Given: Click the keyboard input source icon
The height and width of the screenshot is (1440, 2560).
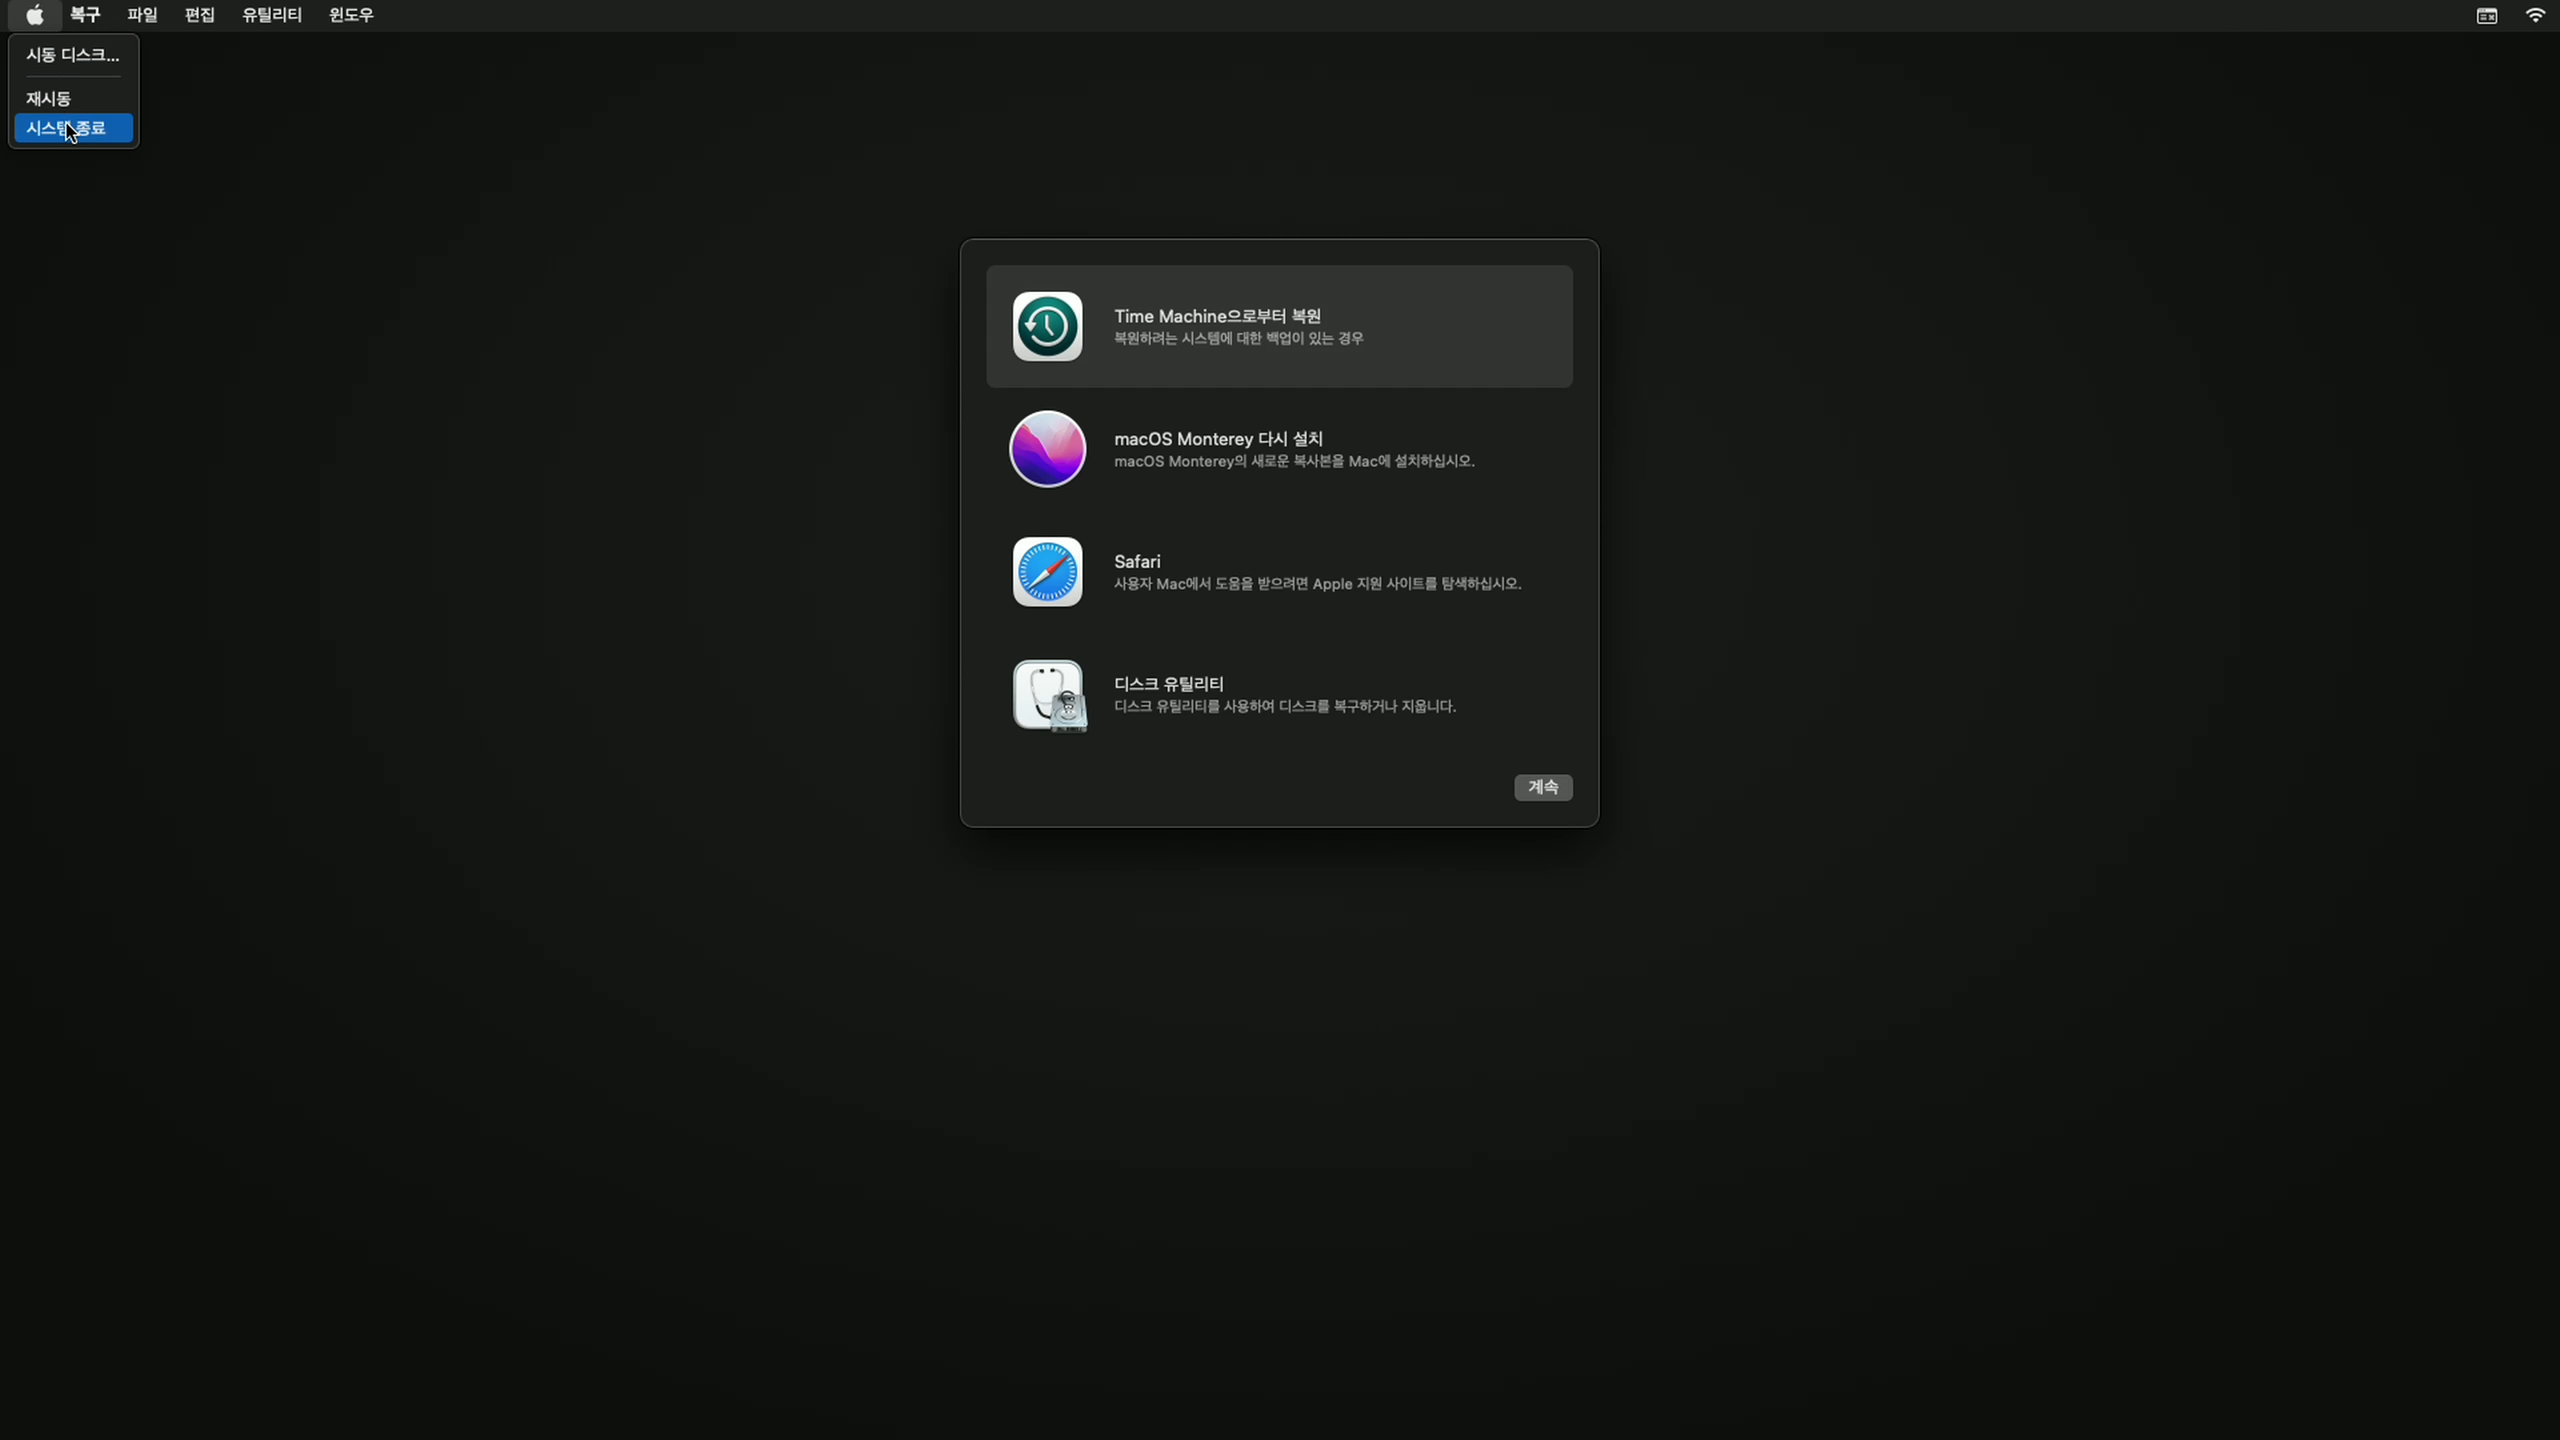Looking at the screenshot, I should pyautogui.click(x=2486, y=15).
